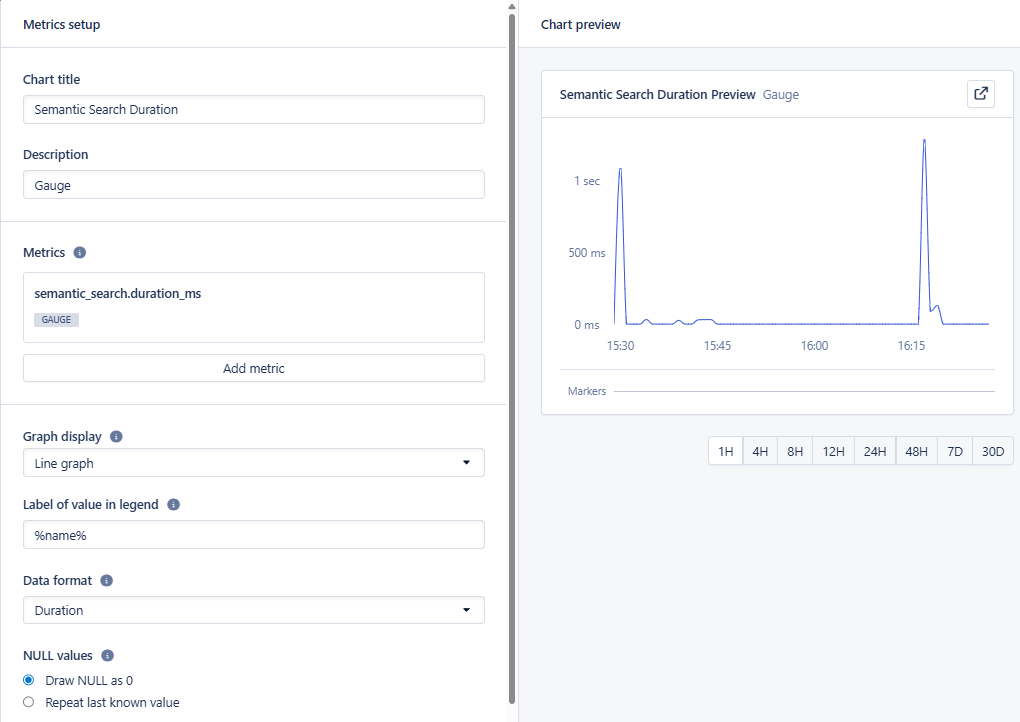This screenshot has height=722, width=1020.
Task: Click the info icon for Label of value
Action: pos(172,504)
